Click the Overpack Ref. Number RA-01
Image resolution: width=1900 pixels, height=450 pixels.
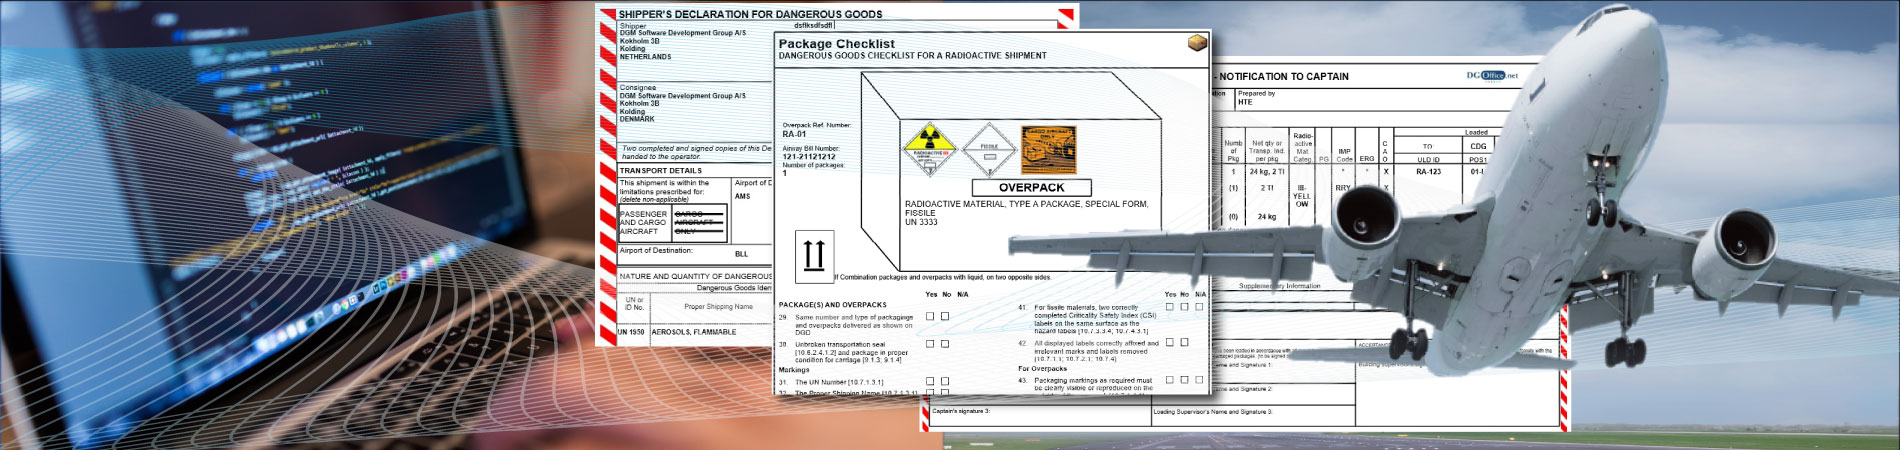click(794, 134)
